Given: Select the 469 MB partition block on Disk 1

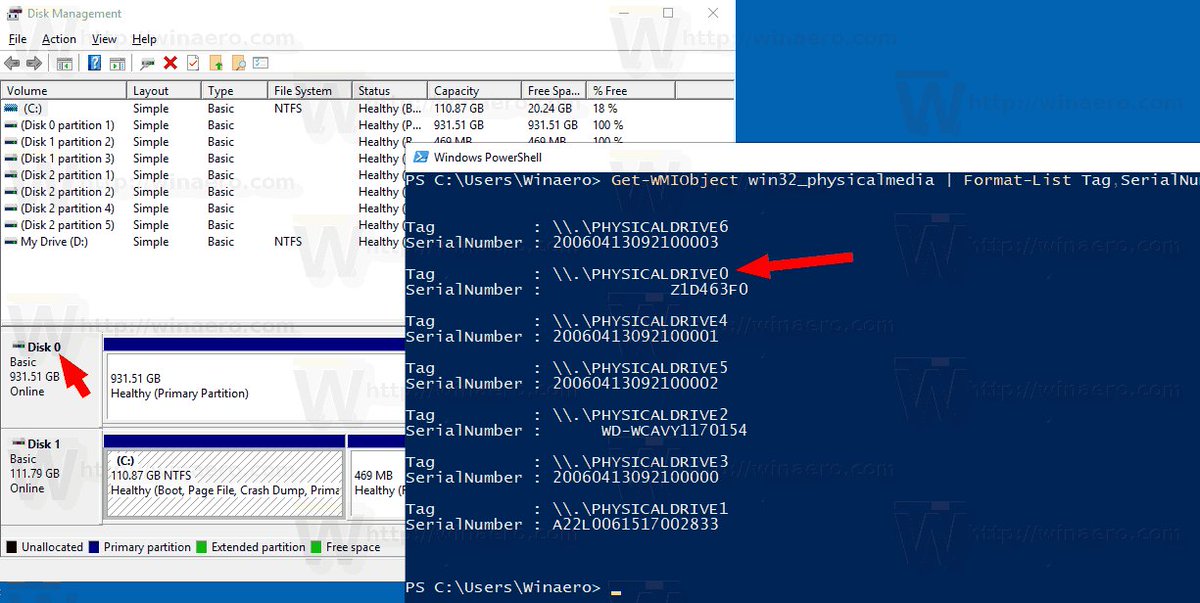Looking at the screenshot, I should point(376,476).
